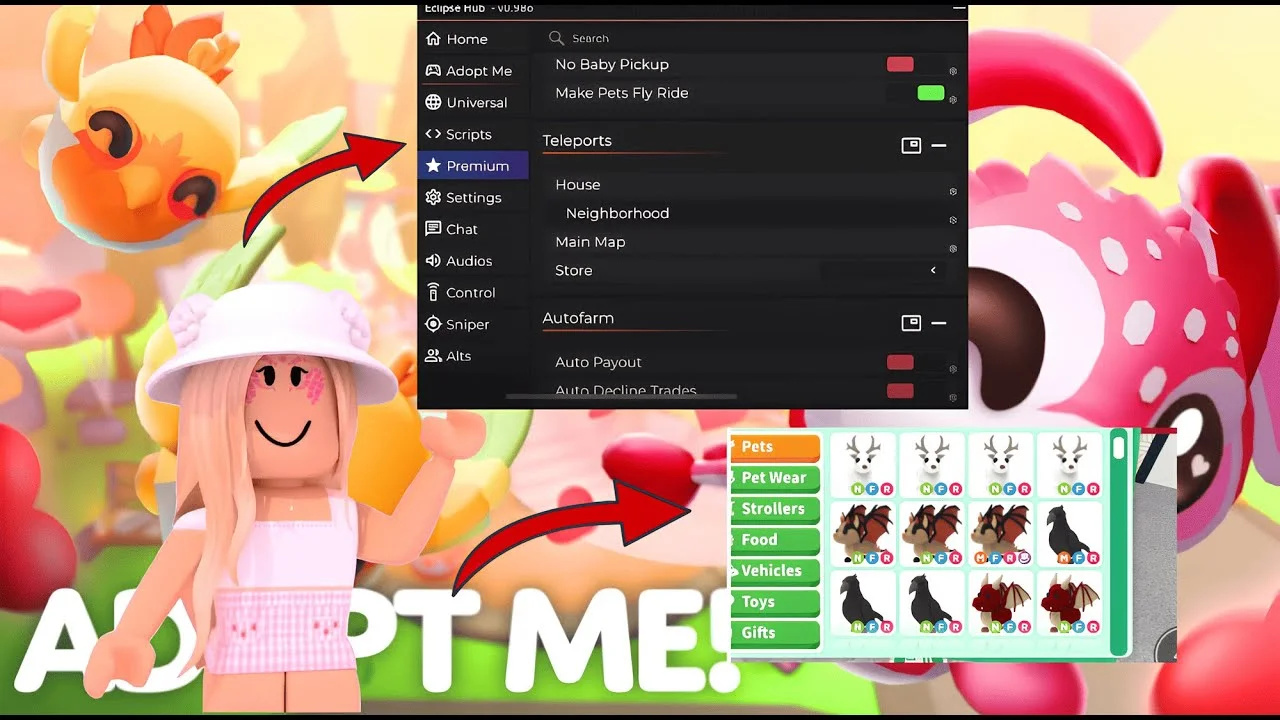
Task: Open the Universal globe section
Action: (x=433, y=102)
